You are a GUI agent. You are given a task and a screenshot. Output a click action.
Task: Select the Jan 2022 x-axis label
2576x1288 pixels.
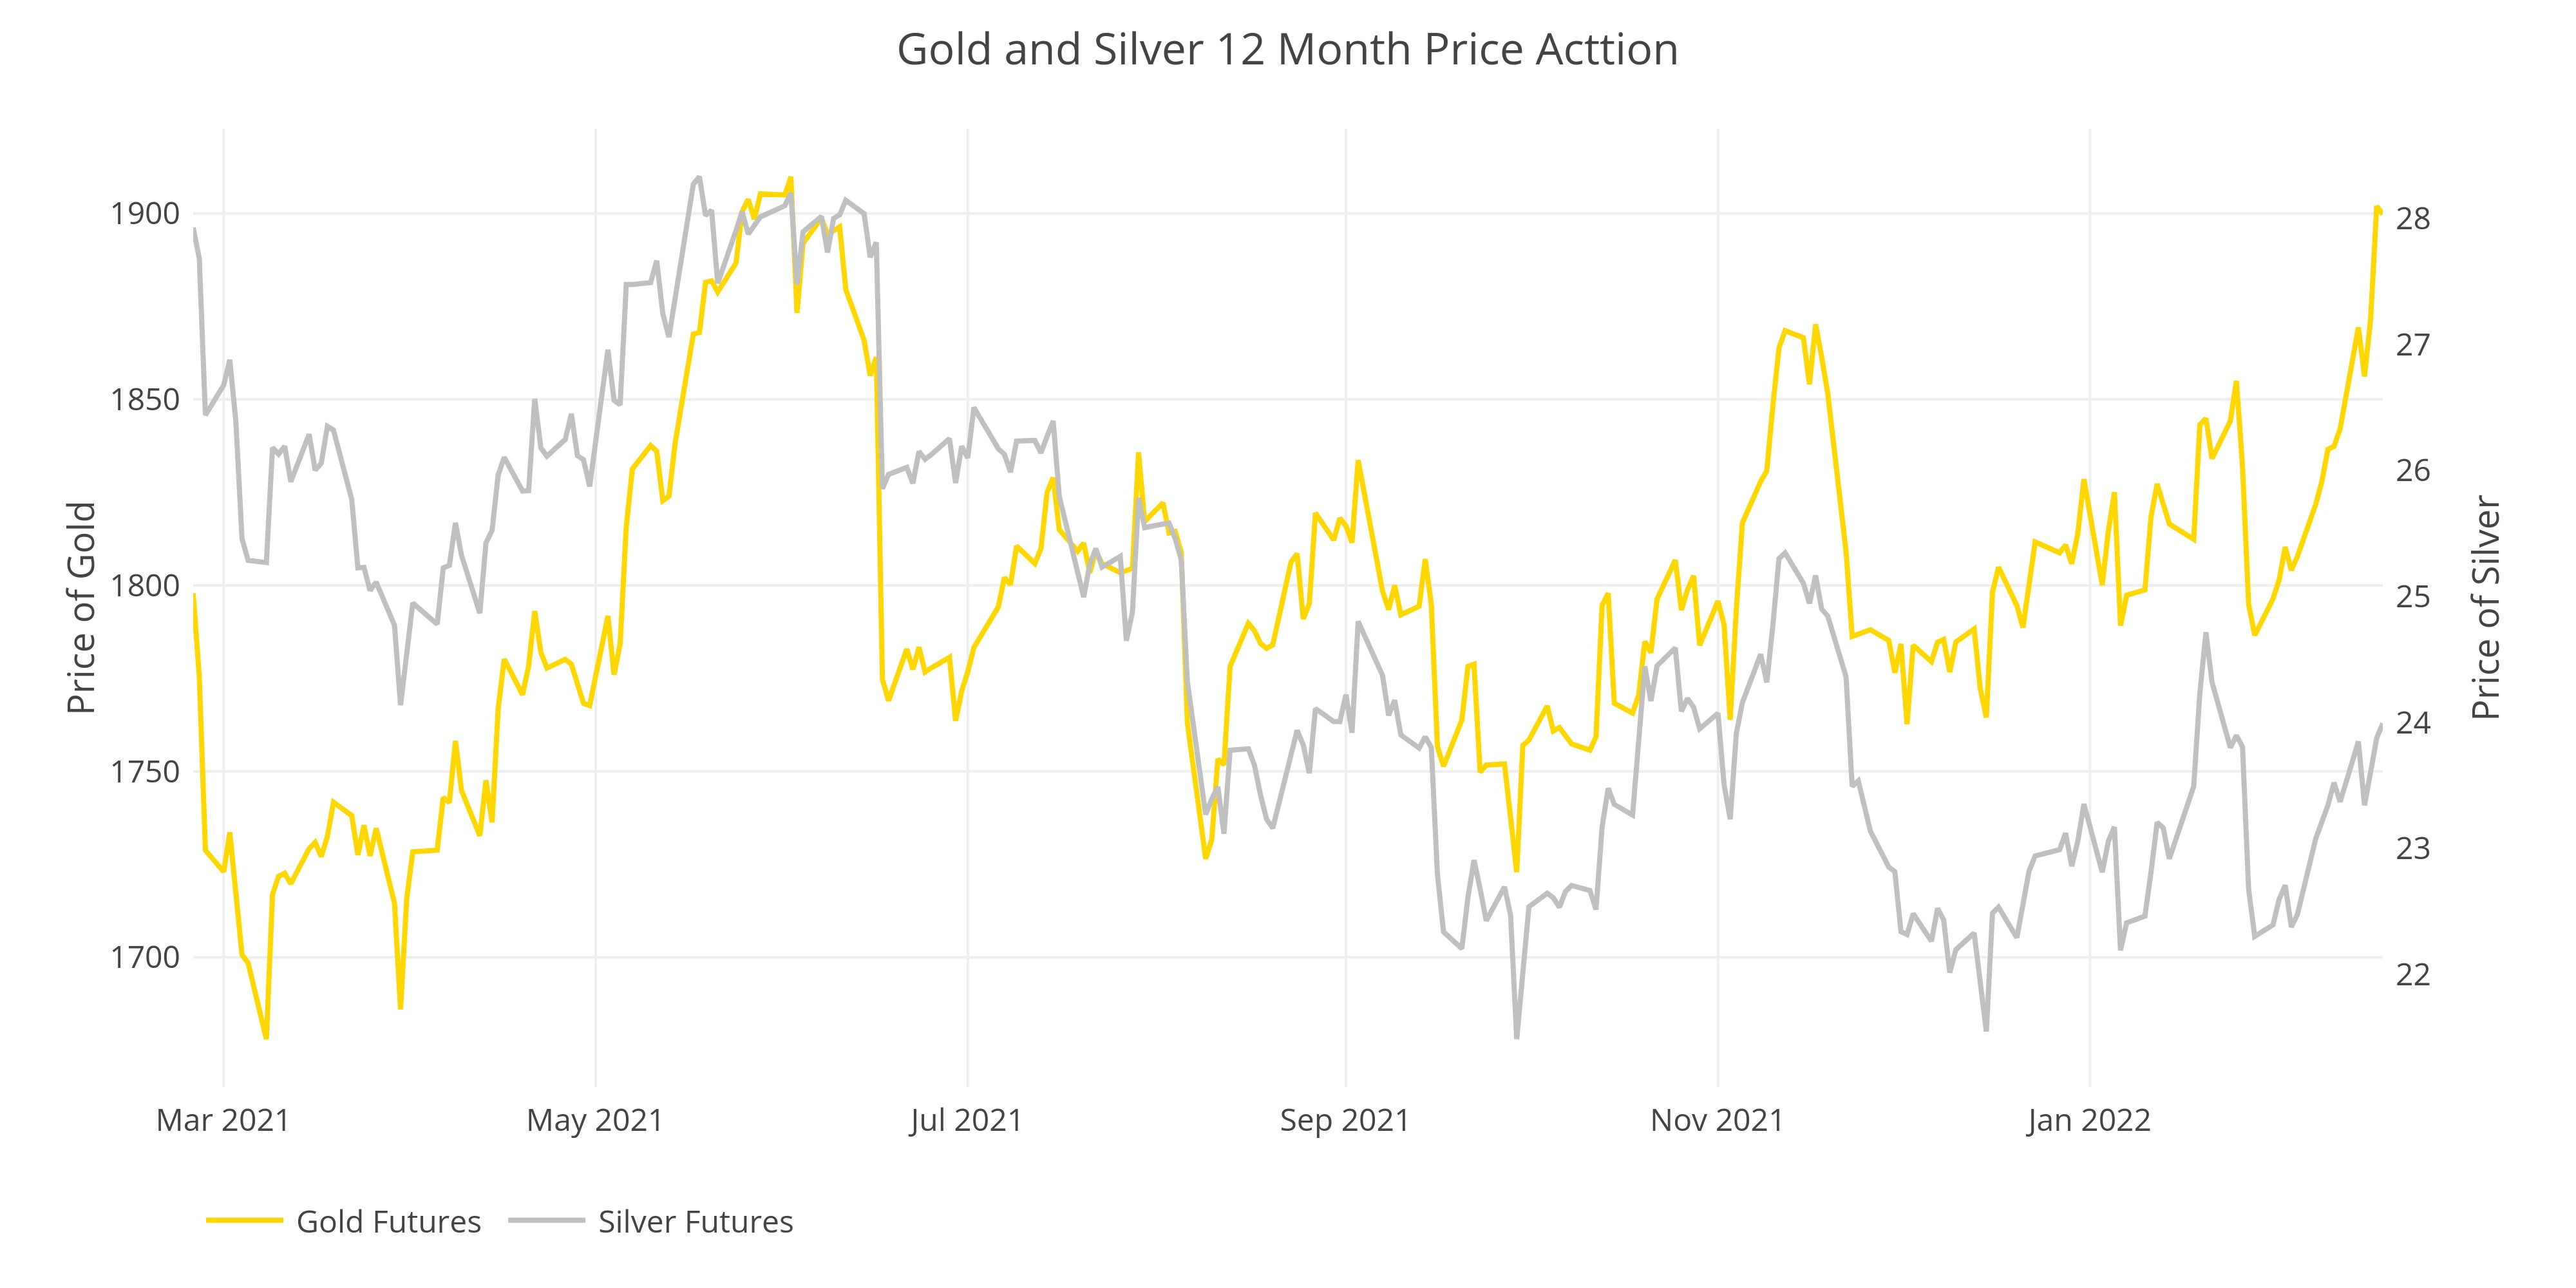coord(2089,1120)
